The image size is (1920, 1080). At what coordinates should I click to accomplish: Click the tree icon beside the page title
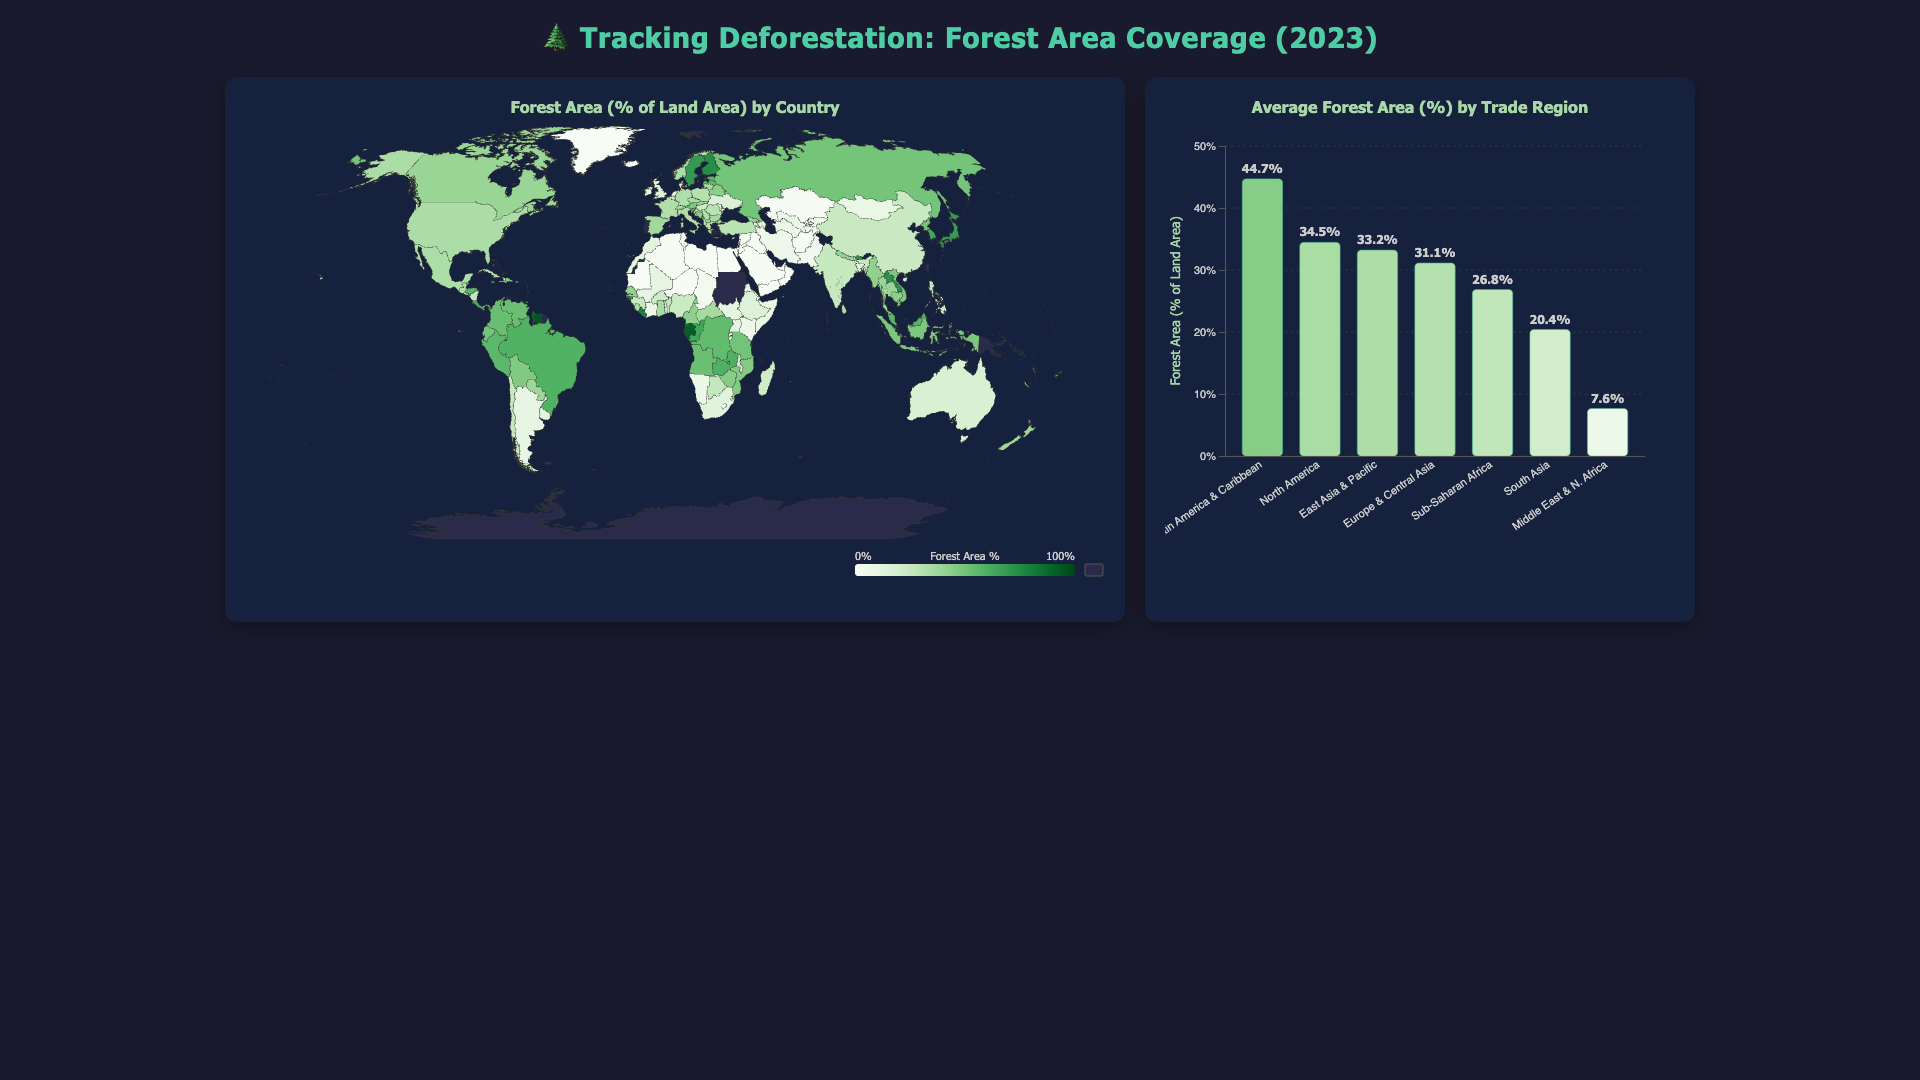(556, 38)
